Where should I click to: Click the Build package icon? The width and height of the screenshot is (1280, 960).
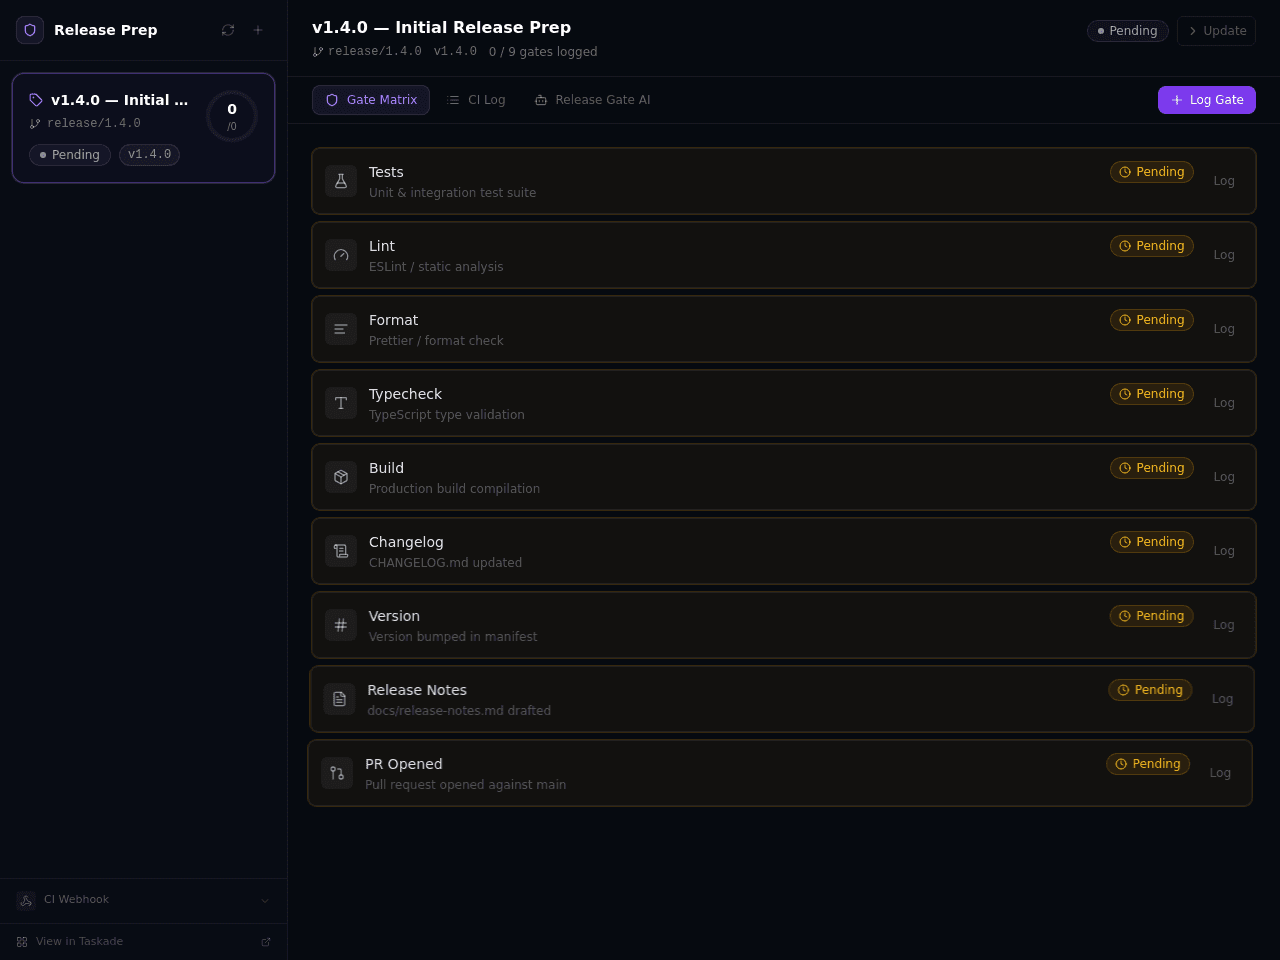(341, 477)
